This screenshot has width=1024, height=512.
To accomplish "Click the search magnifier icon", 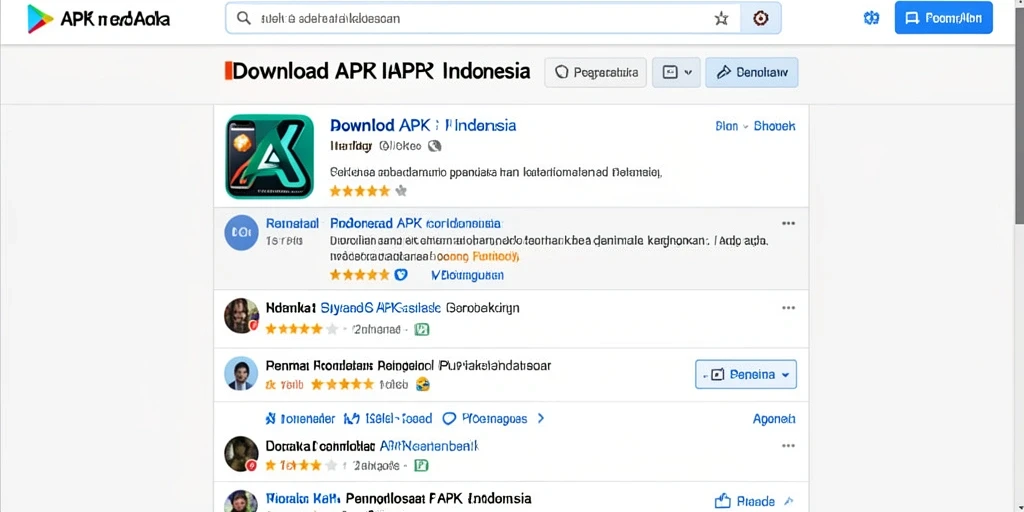I will (x=244, y=18).
